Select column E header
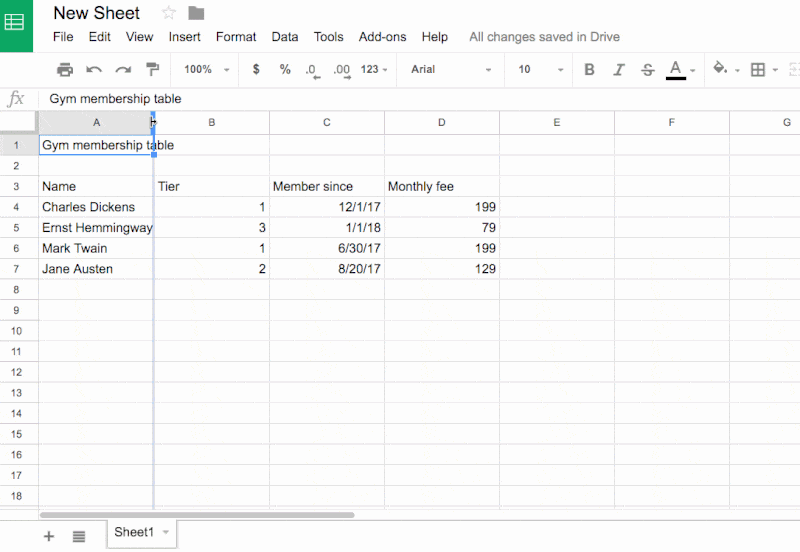800x552 pixels. point(557,122)
